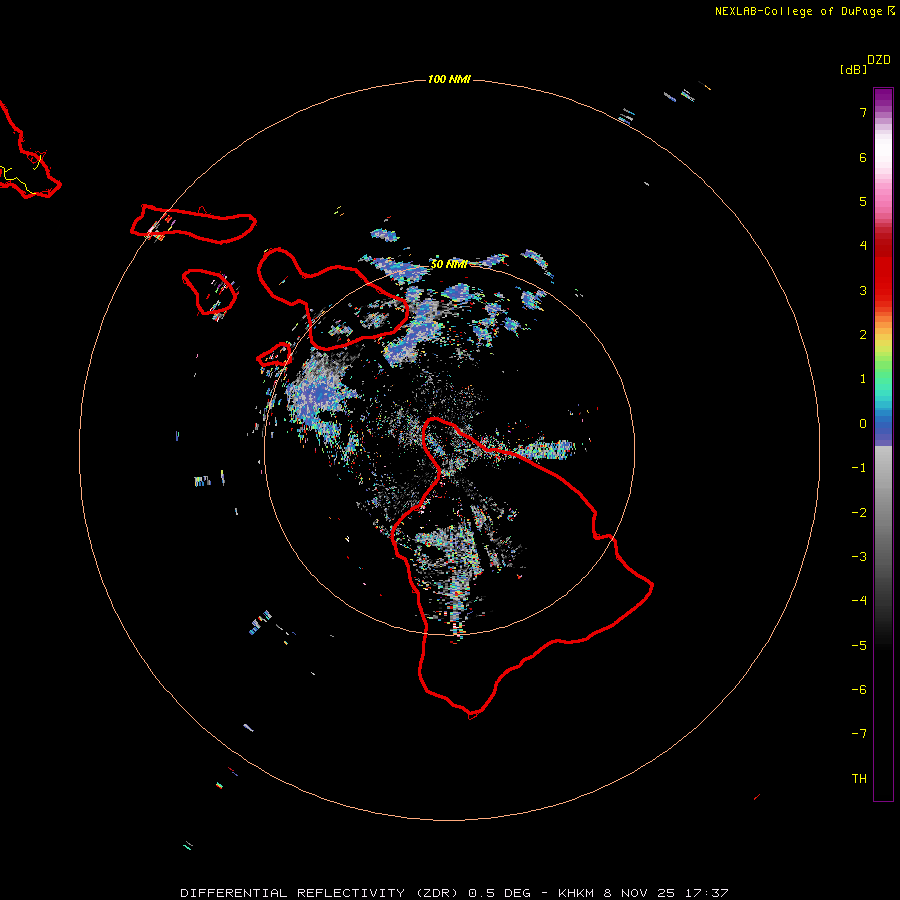Screen dimensions: 900x900
Task: Pick the purple top of the color bar
Action: click(x=883, y=99)
